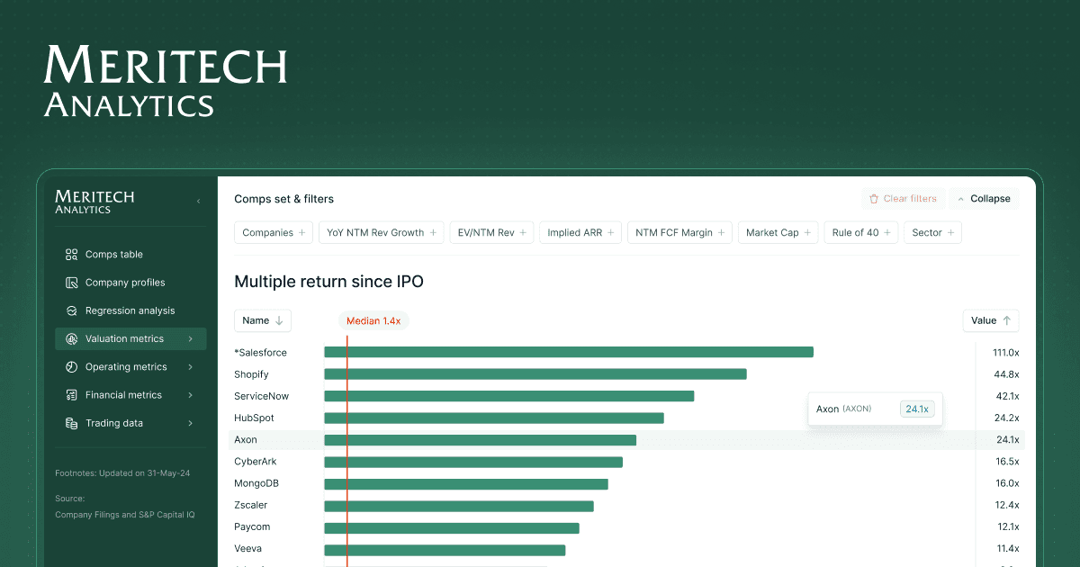Select Comps table in sidebar menu
Viewport: 1080px width, 567px height.
point(131,254)
